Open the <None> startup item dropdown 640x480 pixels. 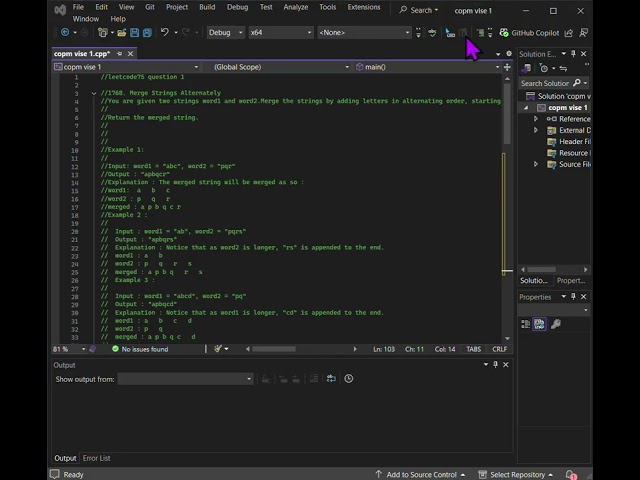click(364, 32)
